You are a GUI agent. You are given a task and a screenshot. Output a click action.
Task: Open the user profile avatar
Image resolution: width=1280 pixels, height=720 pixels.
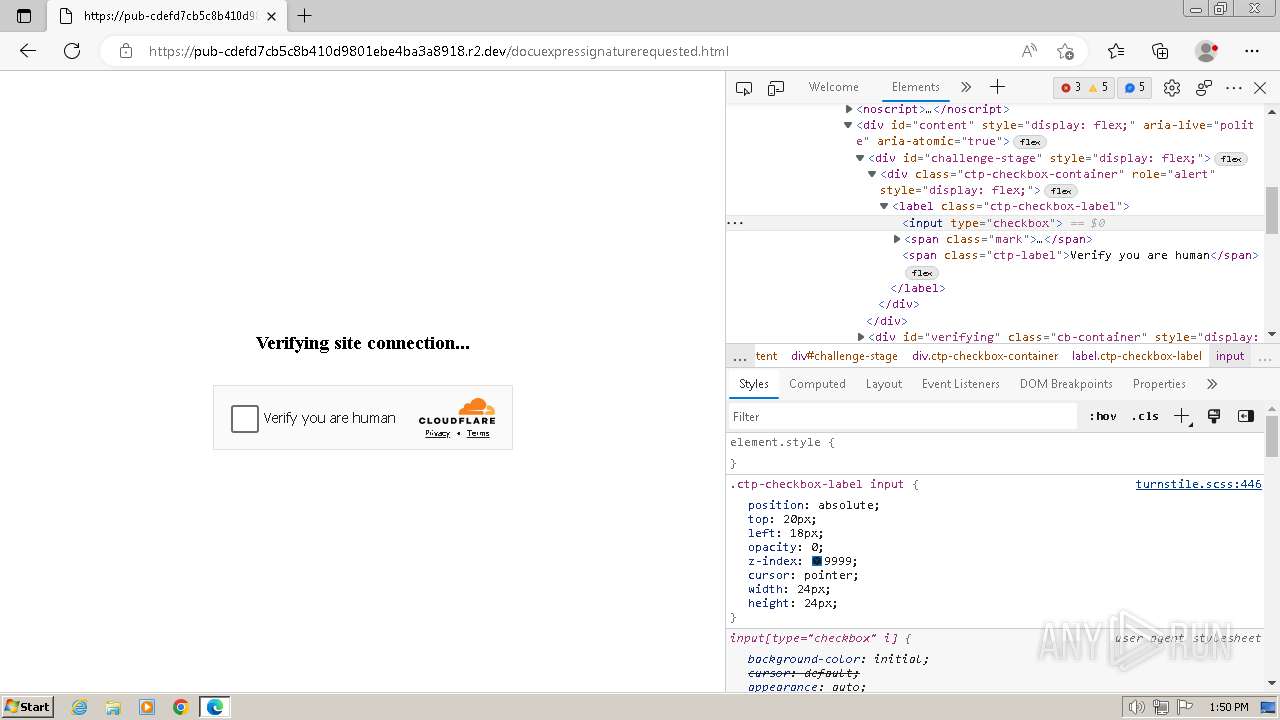tap(1206, 51)
